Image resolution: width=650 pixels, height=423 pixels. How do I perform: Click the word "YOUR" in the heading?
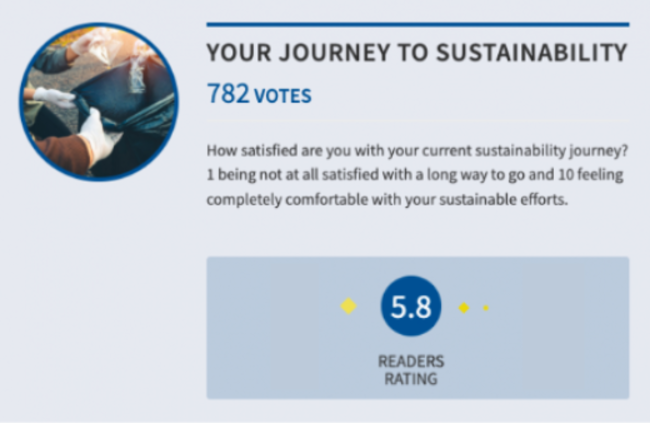[235, 53]
